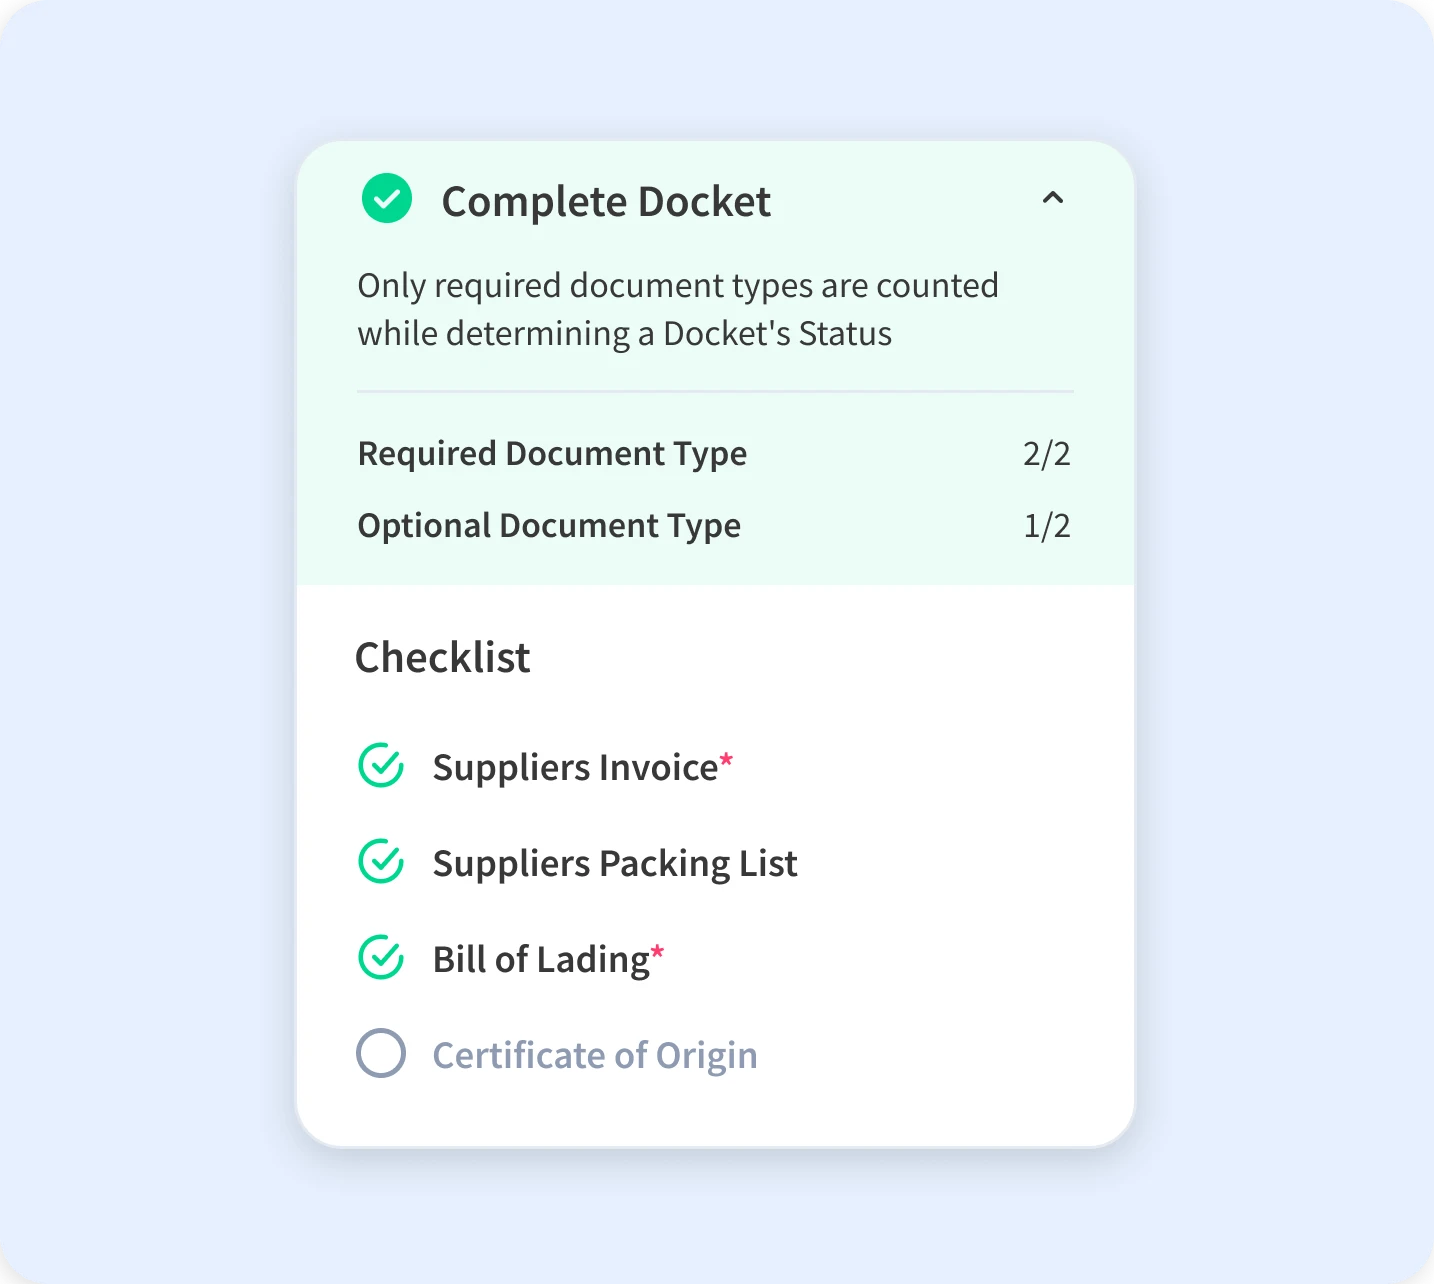Click the required asterisk next to Suppliers Invoice

coord(727,758)
